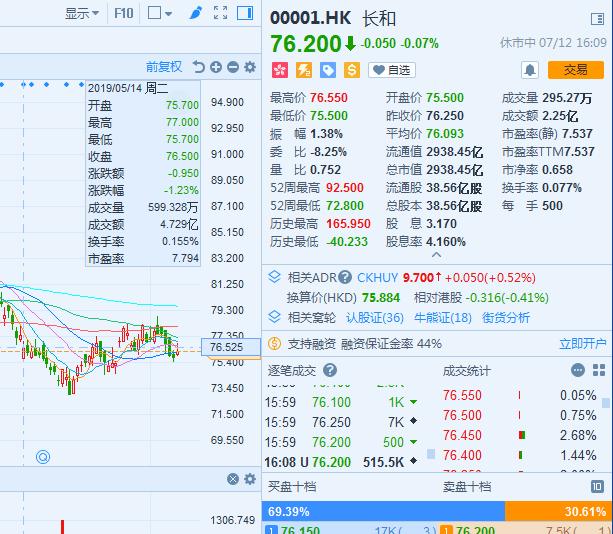Screen dimensions: 613x534
Task: Click the circular Q icon on chart
Action: click(x=43, y=457)
